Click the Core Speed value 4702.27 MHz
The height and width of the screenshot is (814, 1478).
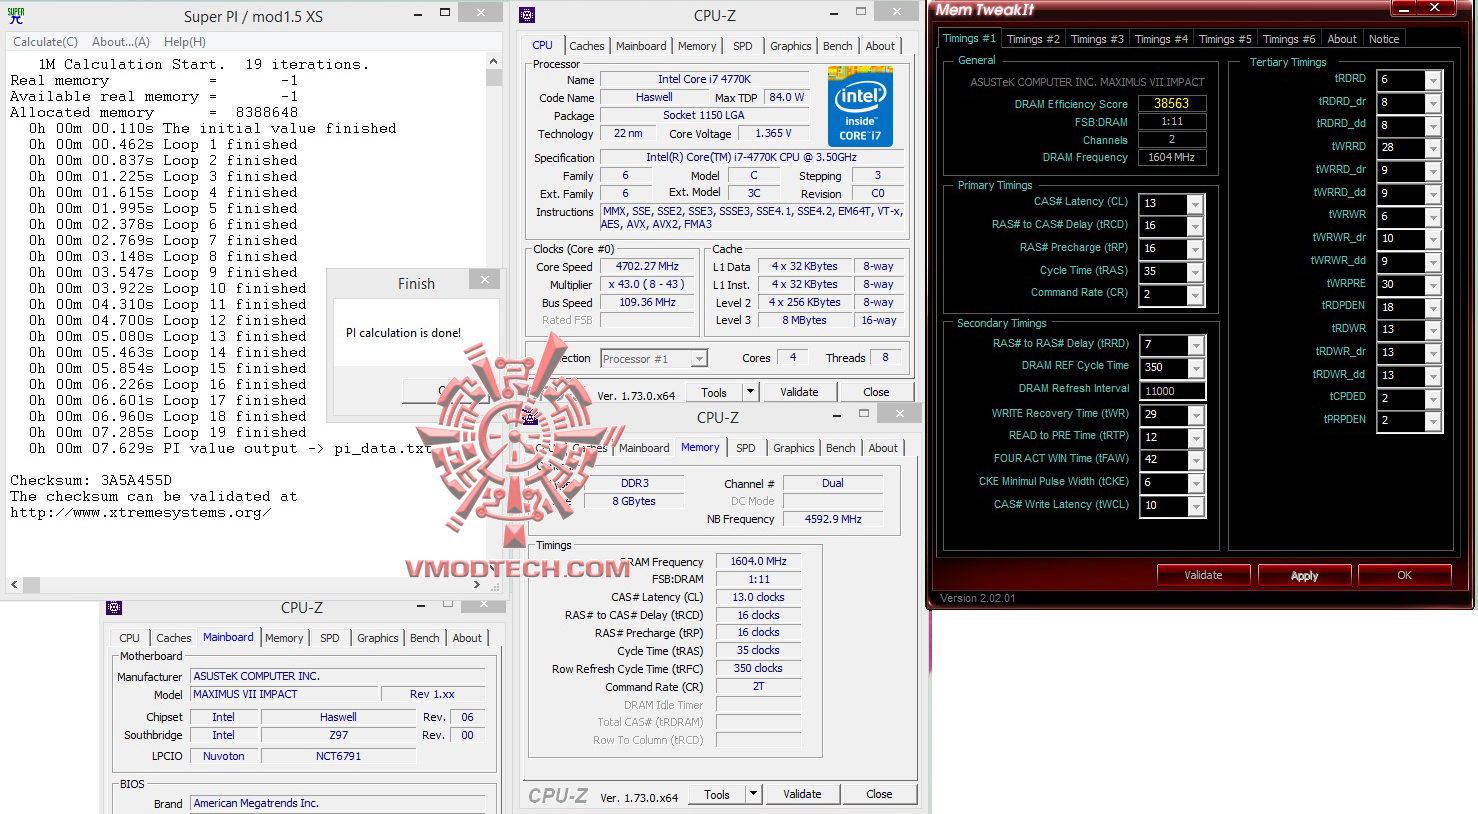point(647,267)
